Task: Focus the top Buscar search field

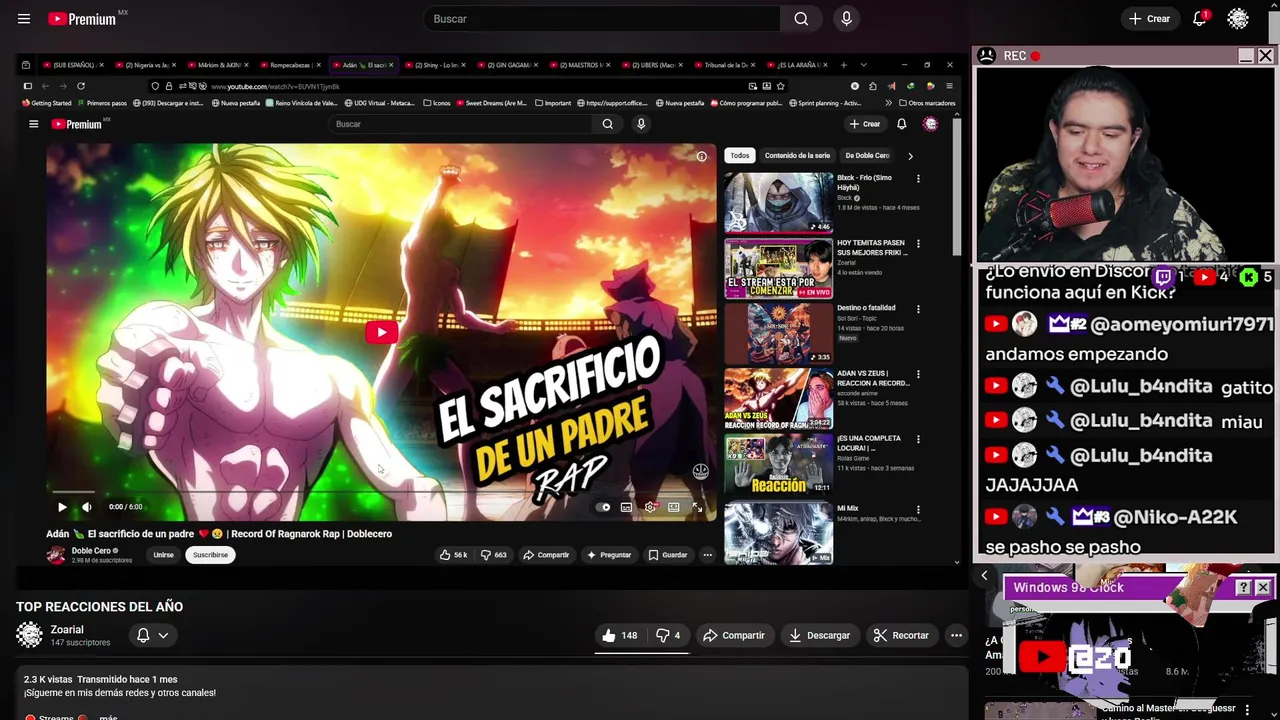Action: pyautogui.click(x=602, y=19)
